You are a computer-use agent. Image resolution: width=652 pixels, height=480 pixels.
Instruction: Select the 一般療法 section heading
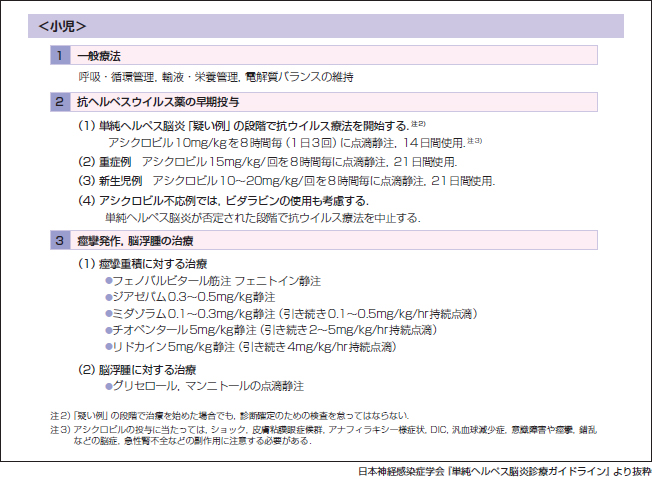click(101, 55)
